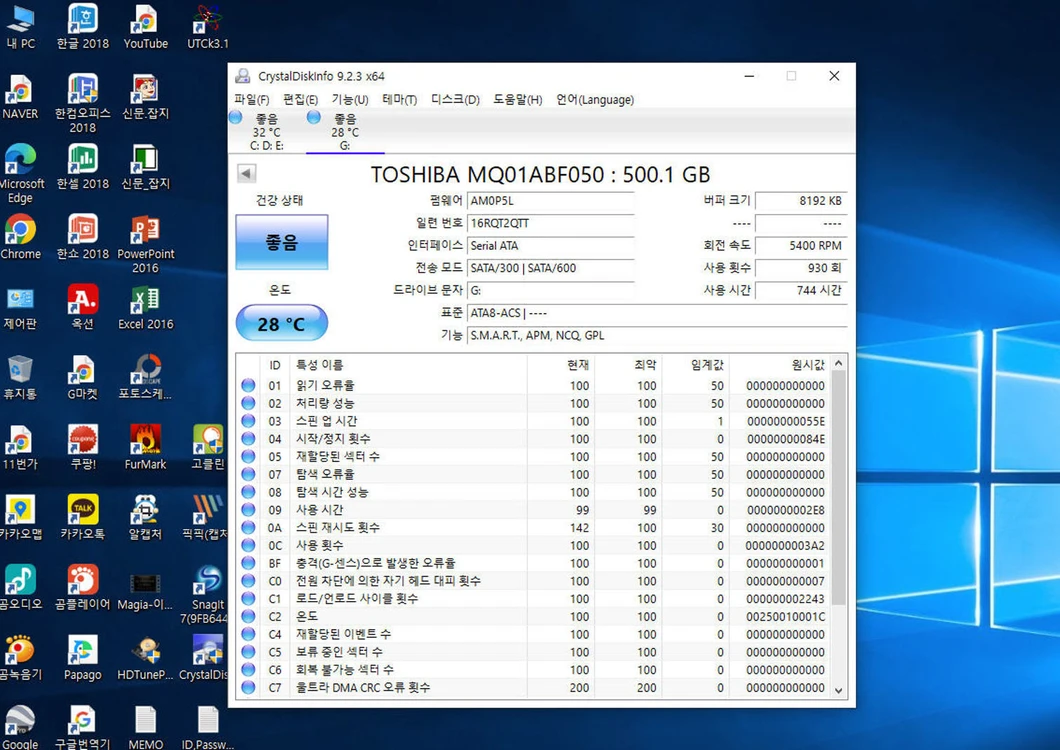
Task: Open the 테마(T) menu
Action: (400, 99)
